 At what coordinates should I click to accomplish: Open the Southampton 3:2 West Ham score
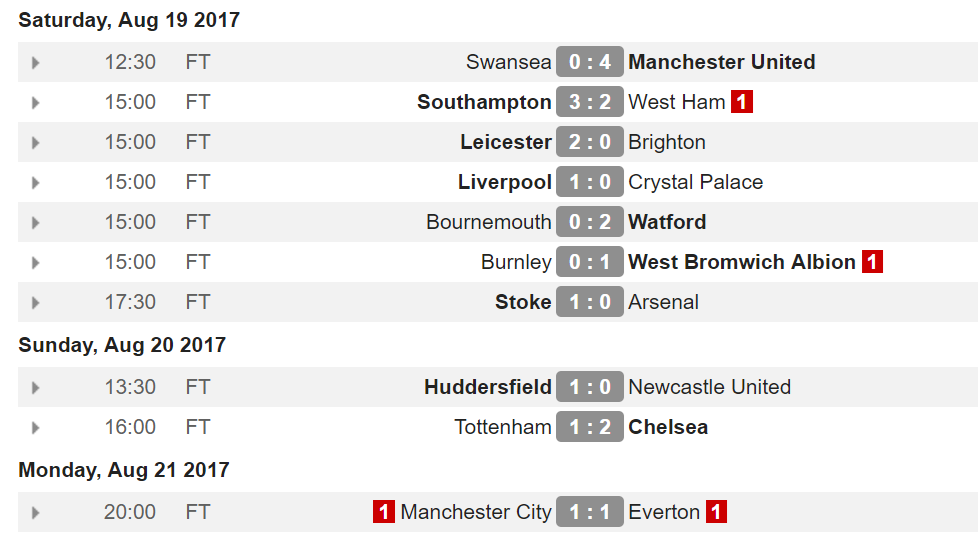pos(590,102)
